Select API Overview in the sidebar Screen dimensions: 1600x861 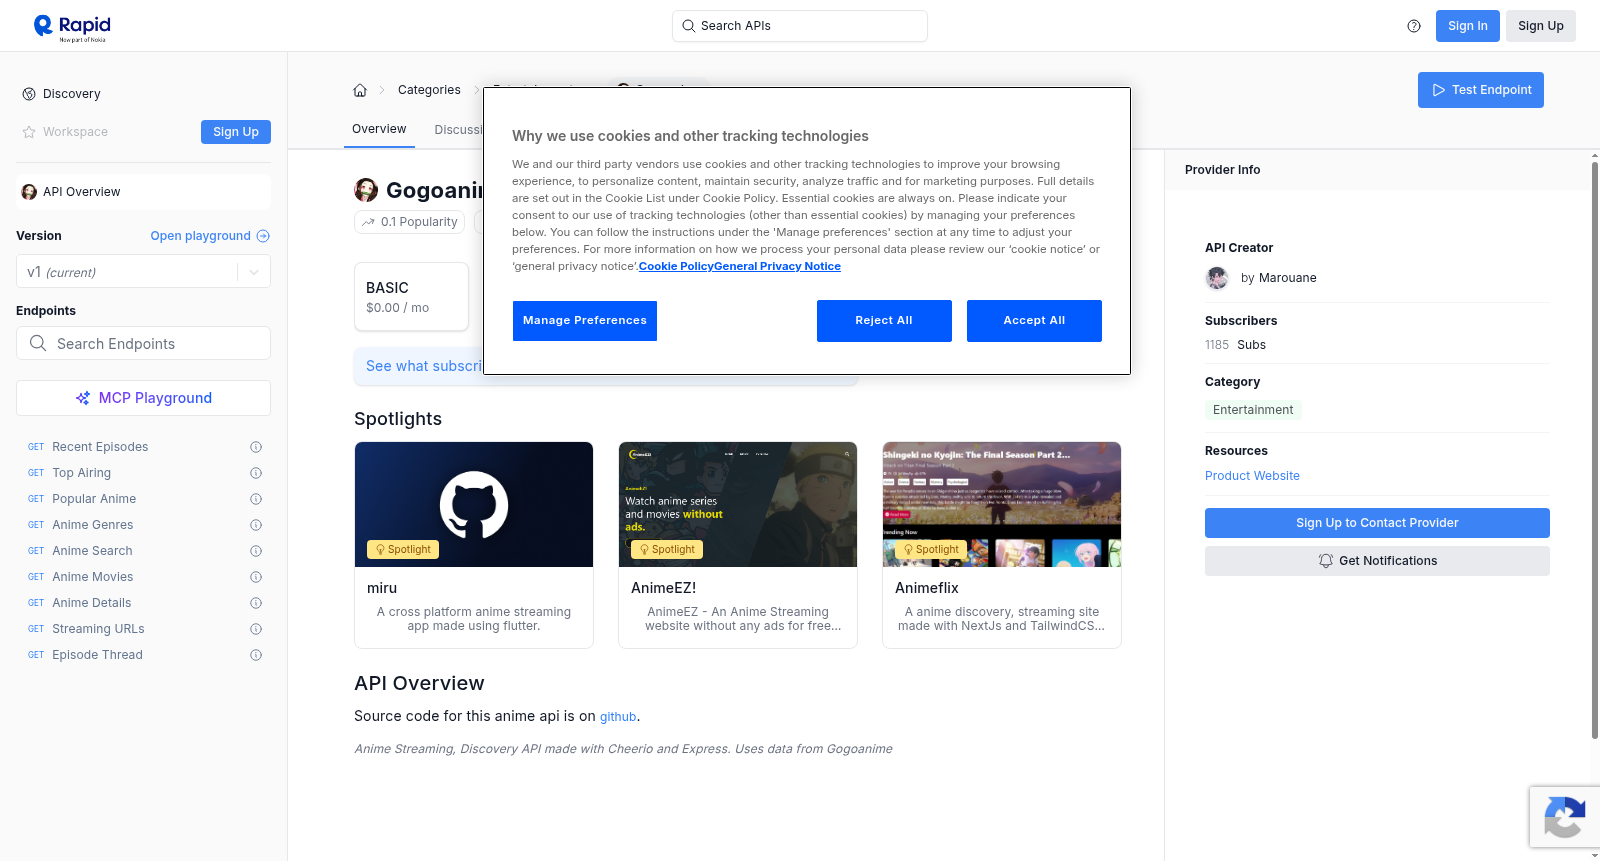coord(143,192)
